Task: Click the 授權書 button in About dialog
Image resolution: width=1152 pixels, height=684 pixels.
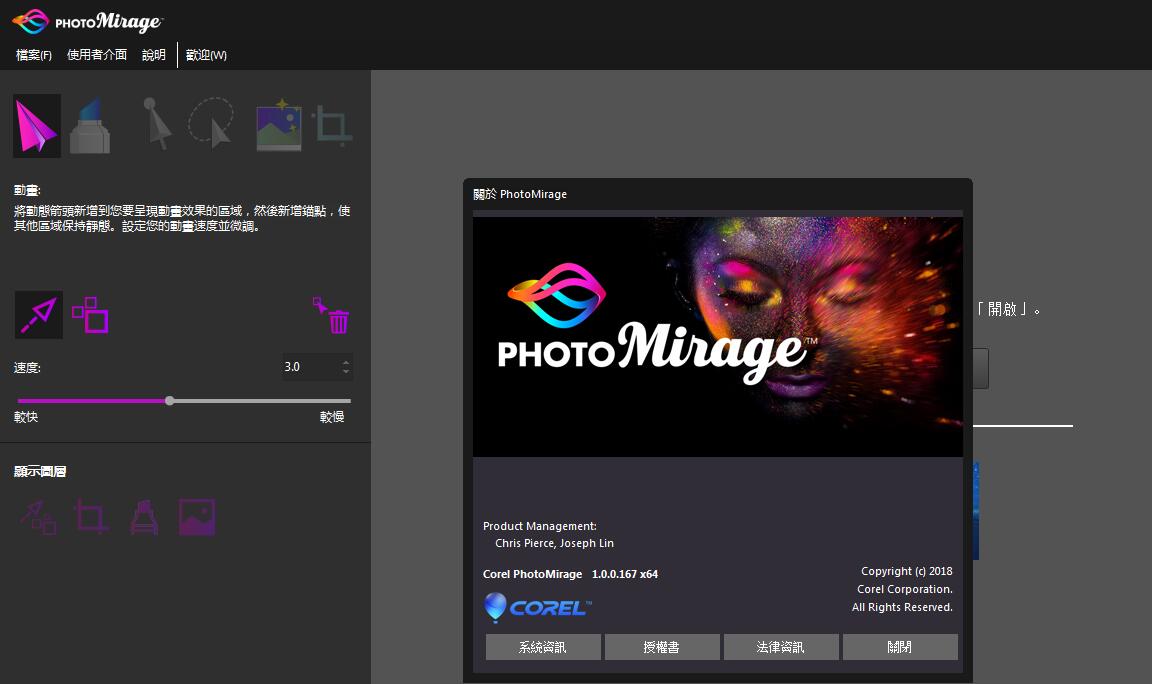Action: [662, 647]
